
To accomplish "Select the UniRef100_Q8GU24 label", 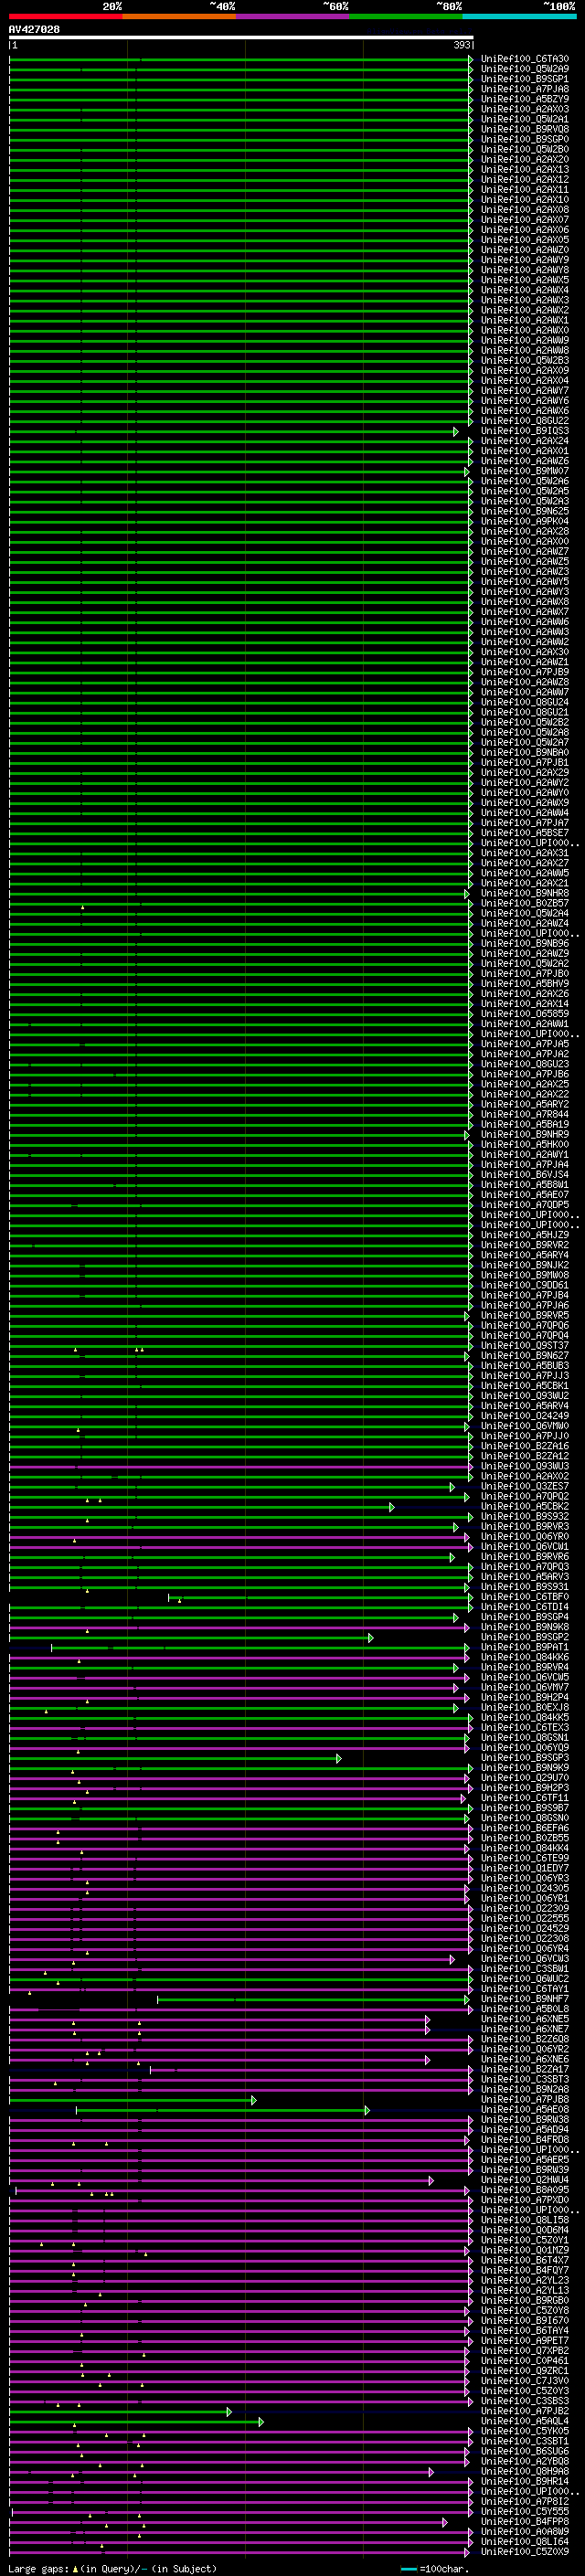I will (x=525, y=702).
